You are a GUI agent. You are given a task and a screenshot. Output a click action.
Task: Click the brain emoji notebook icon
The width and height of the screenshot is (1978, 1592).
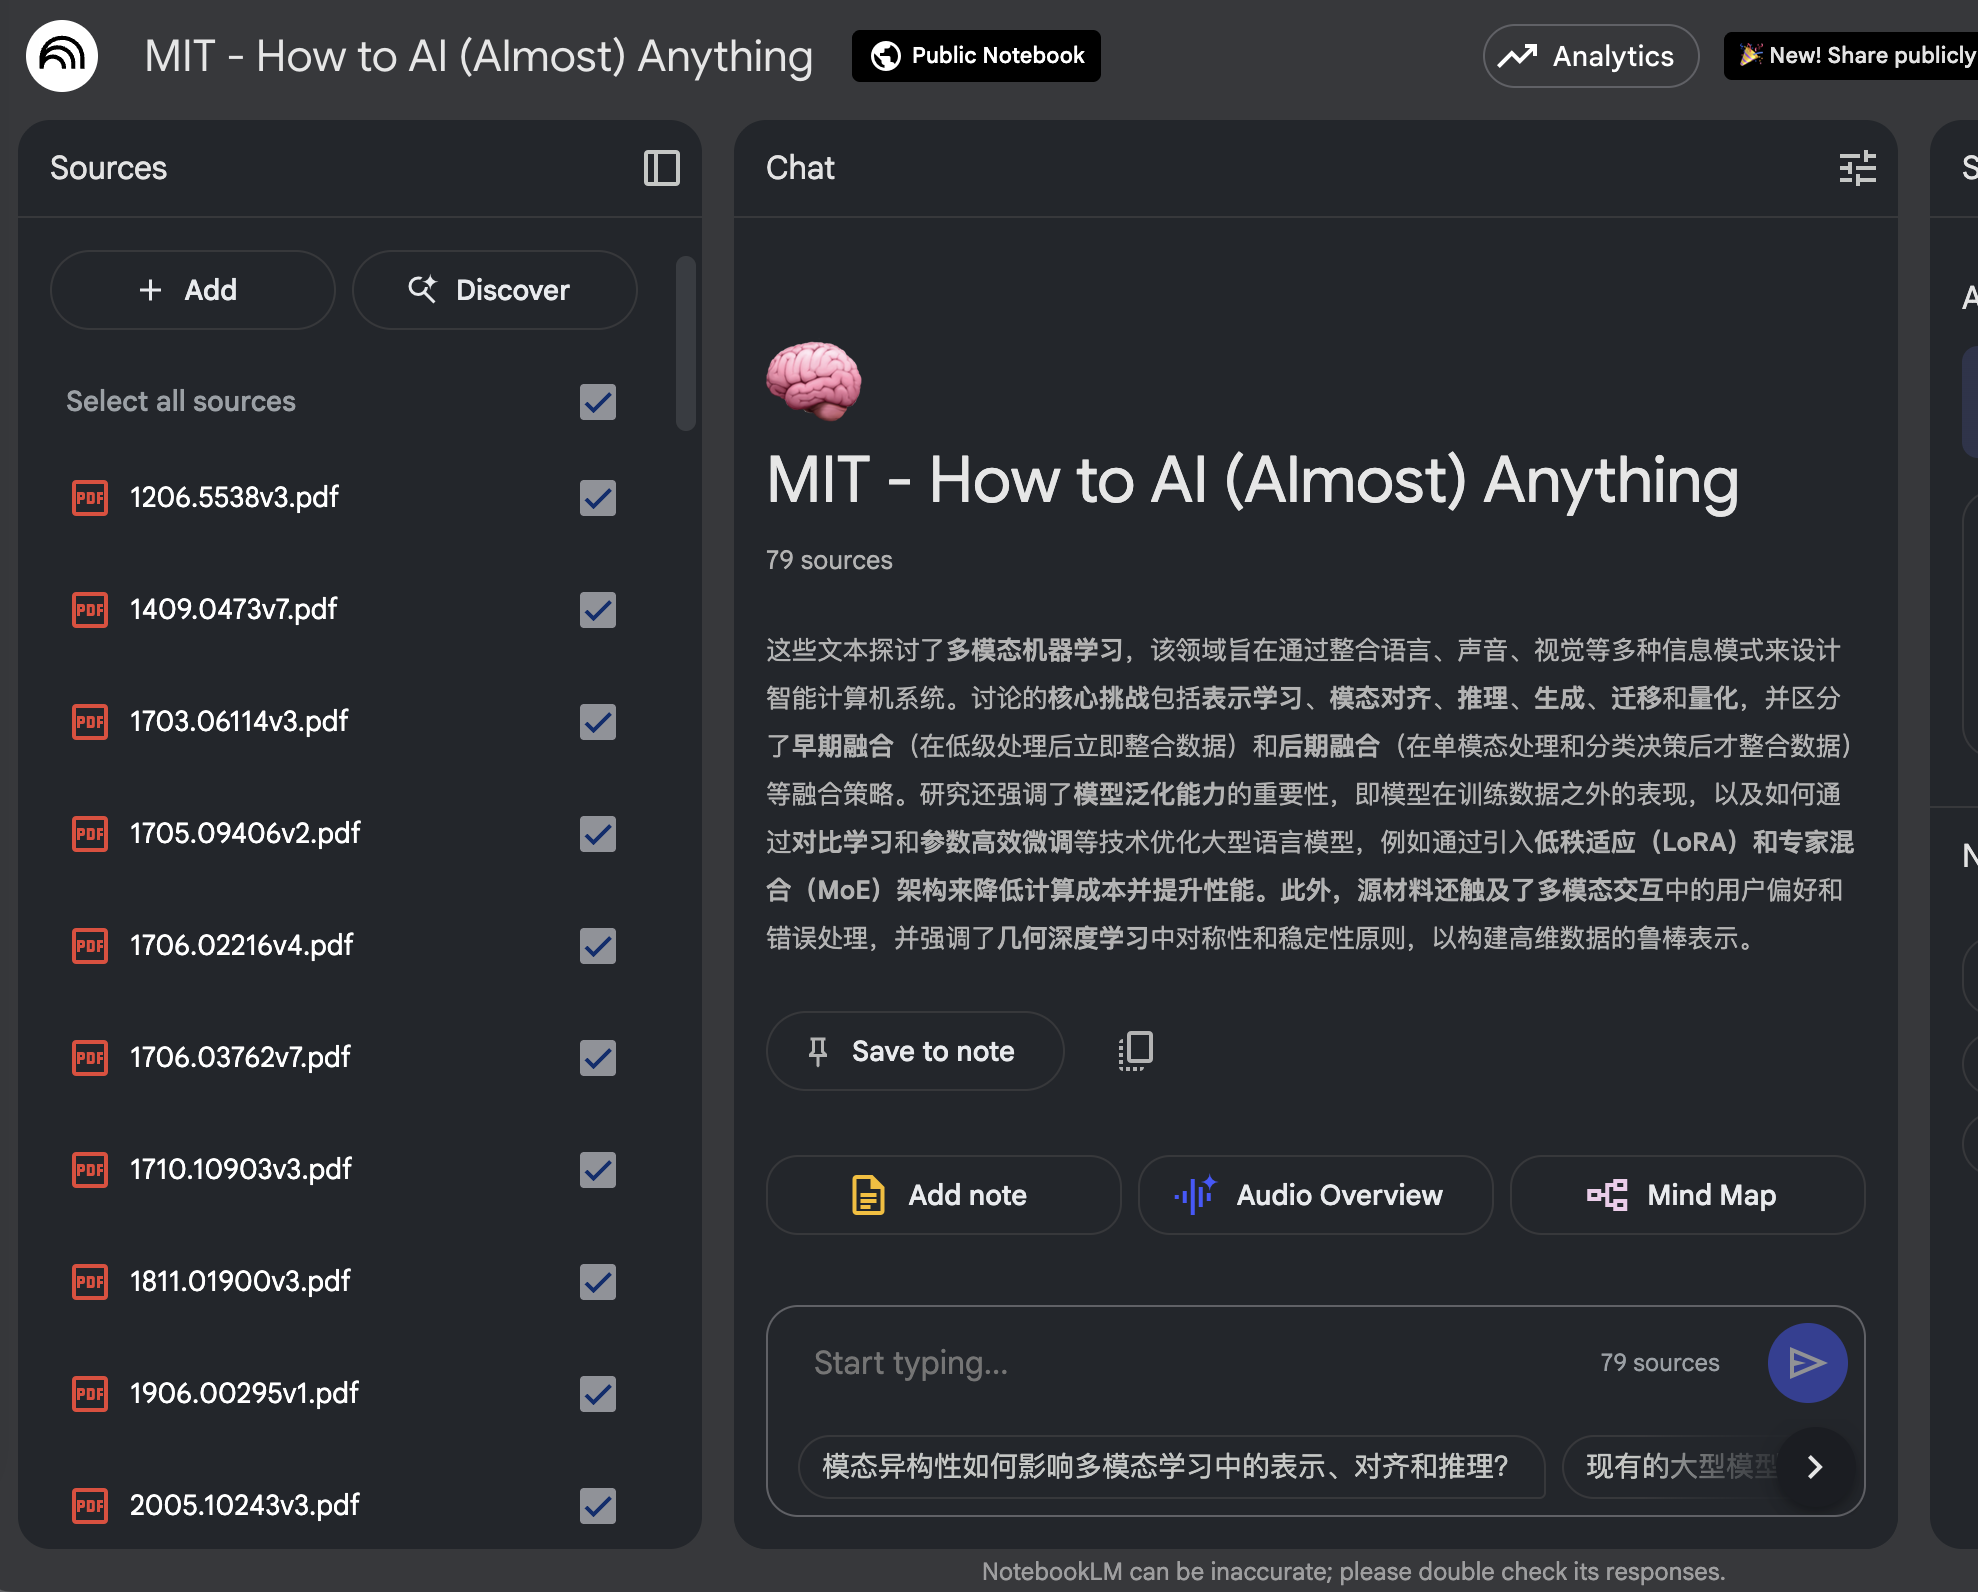point(814,381)
